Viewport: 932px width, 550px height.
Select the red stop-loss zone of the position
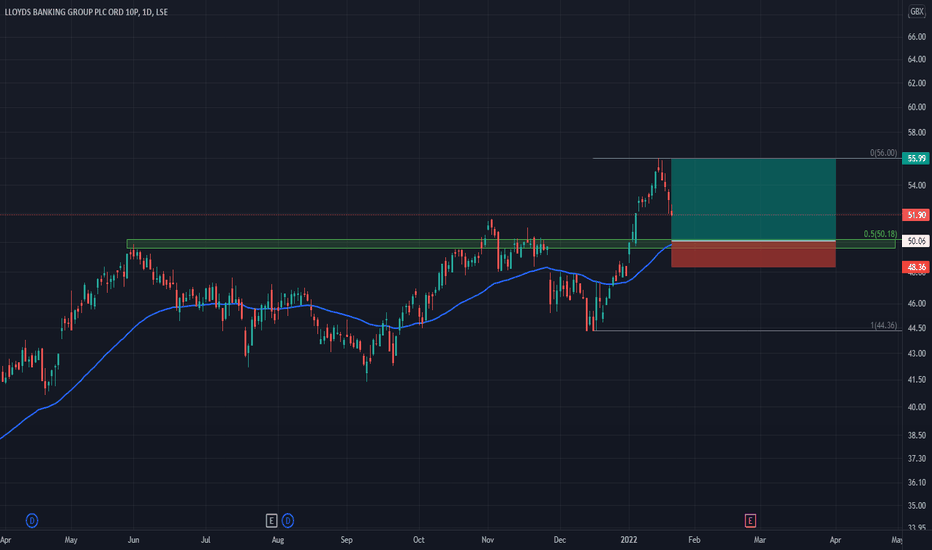tap(753, 254)
